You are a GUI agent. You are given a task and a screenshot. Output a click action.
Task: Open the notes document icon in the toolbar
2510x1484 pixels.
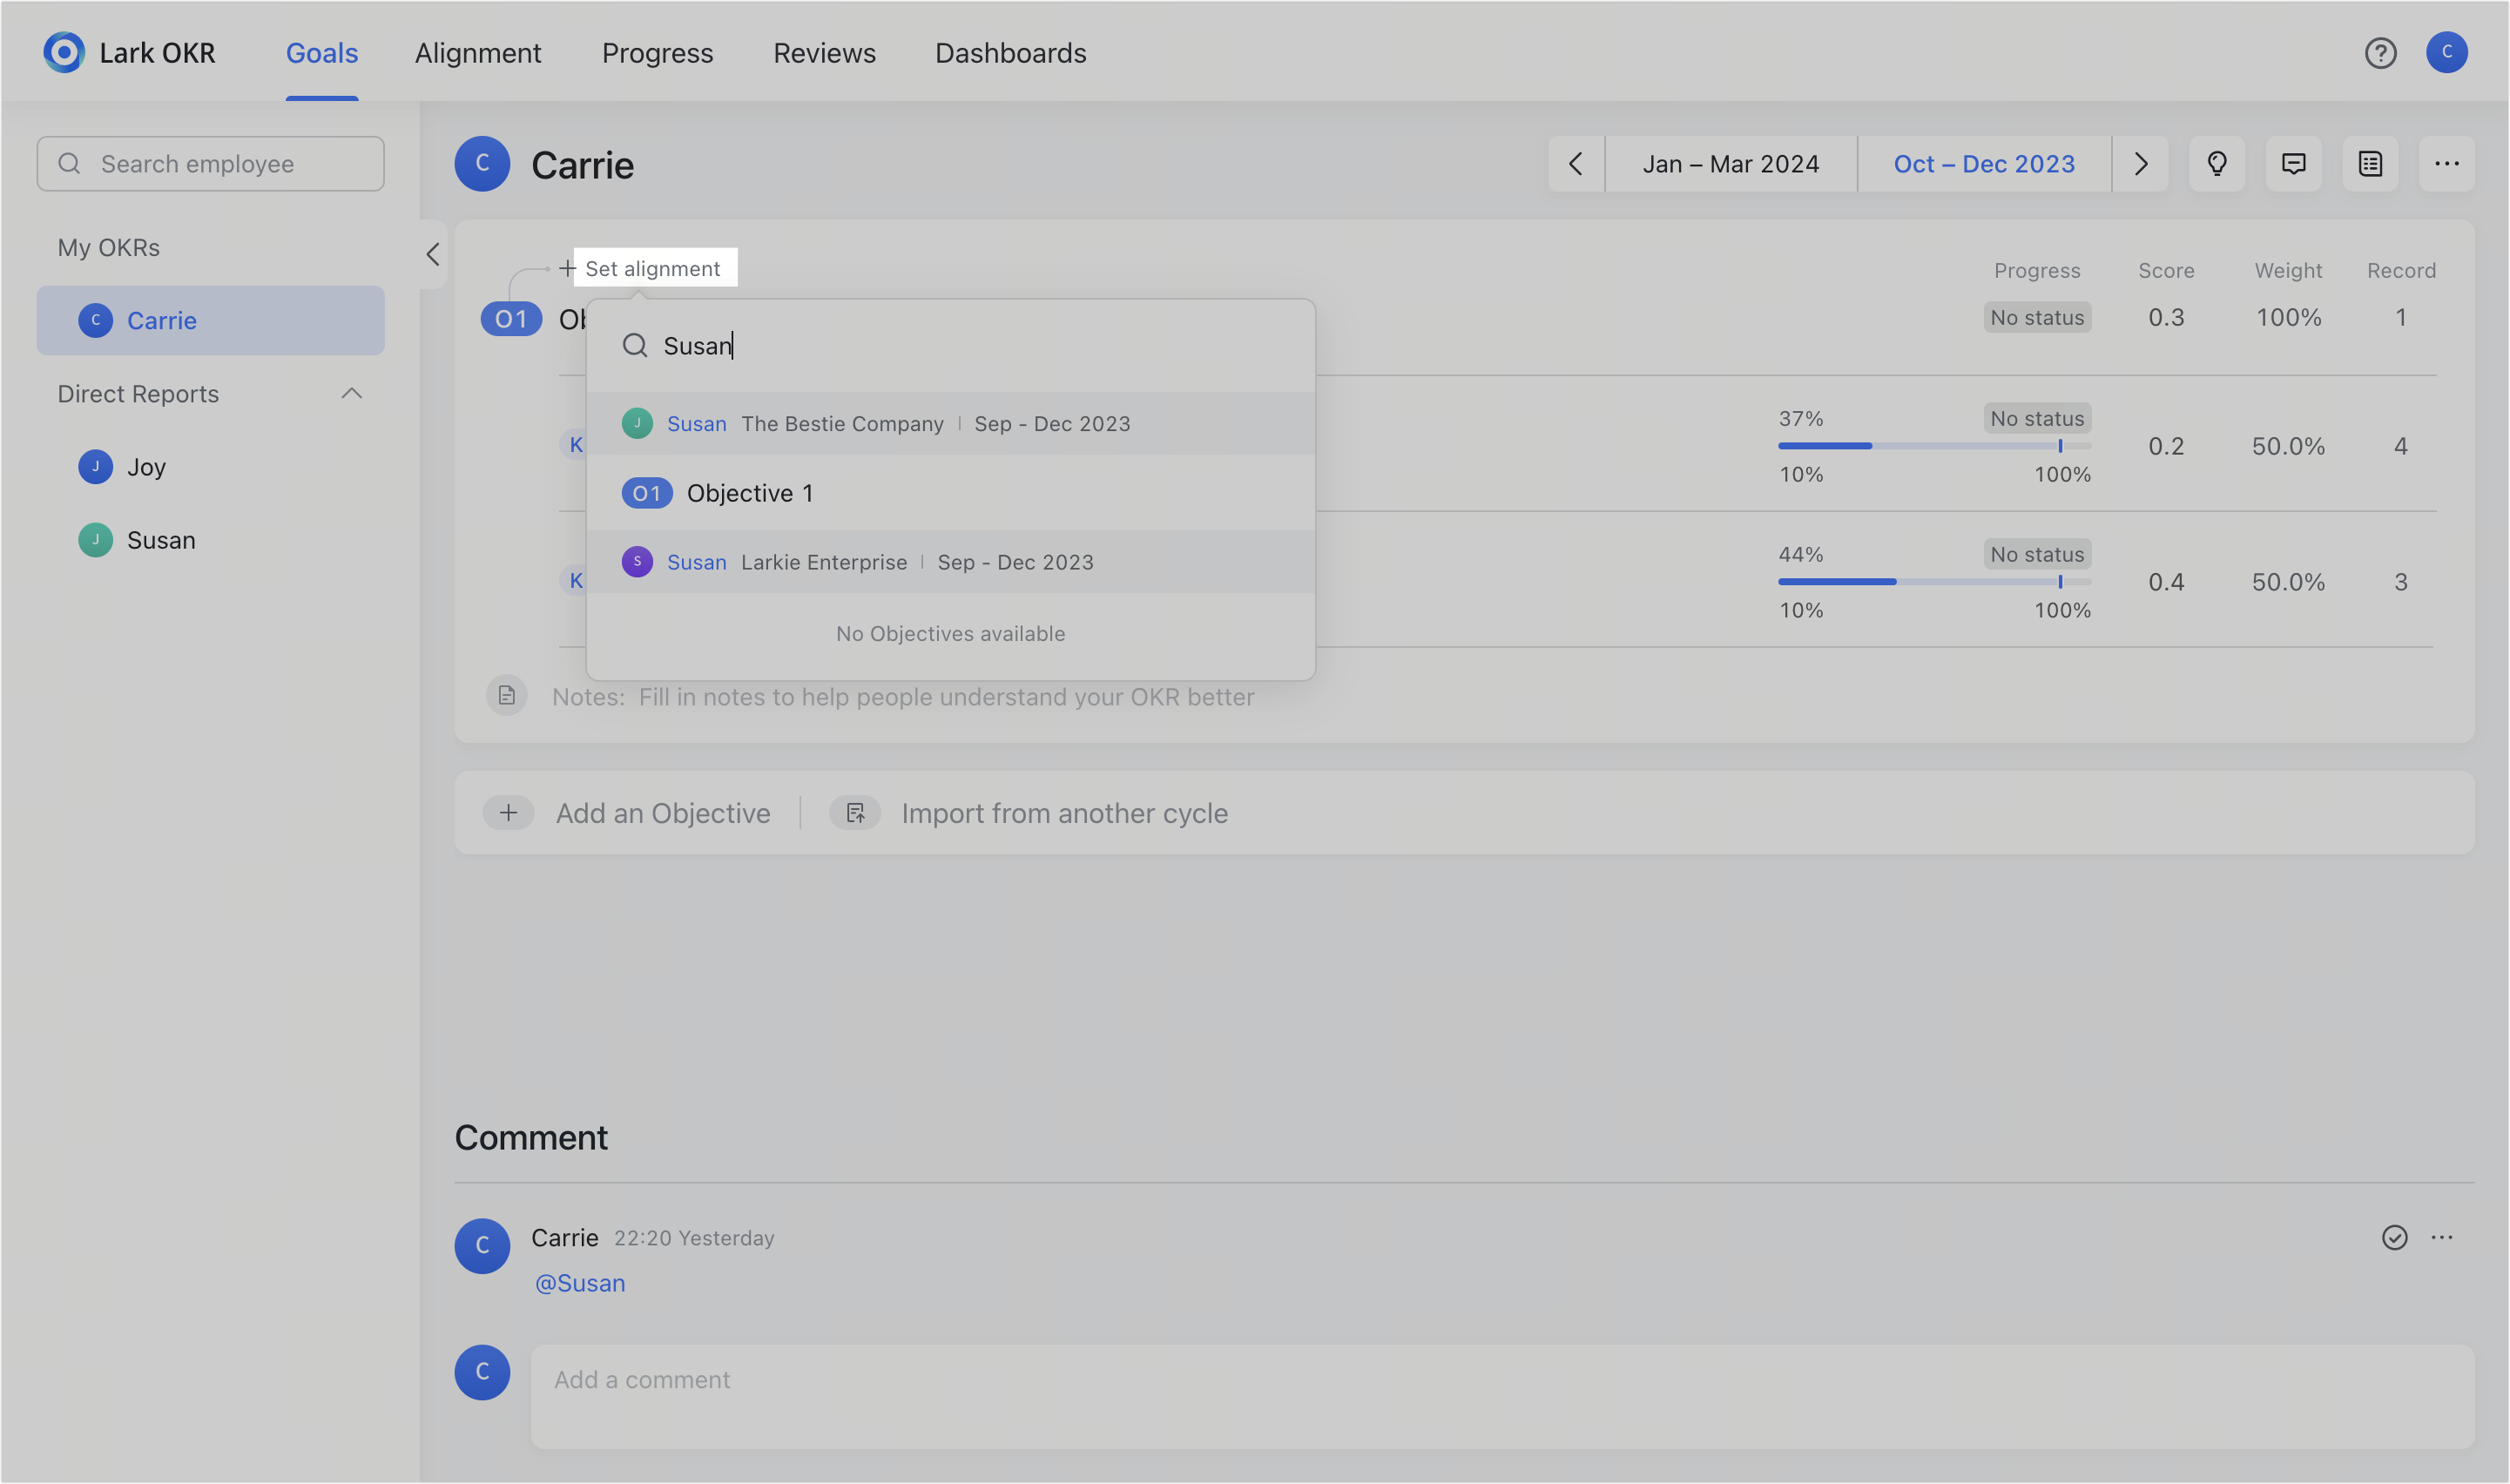pyautogui.click(x=2371, y=163)
